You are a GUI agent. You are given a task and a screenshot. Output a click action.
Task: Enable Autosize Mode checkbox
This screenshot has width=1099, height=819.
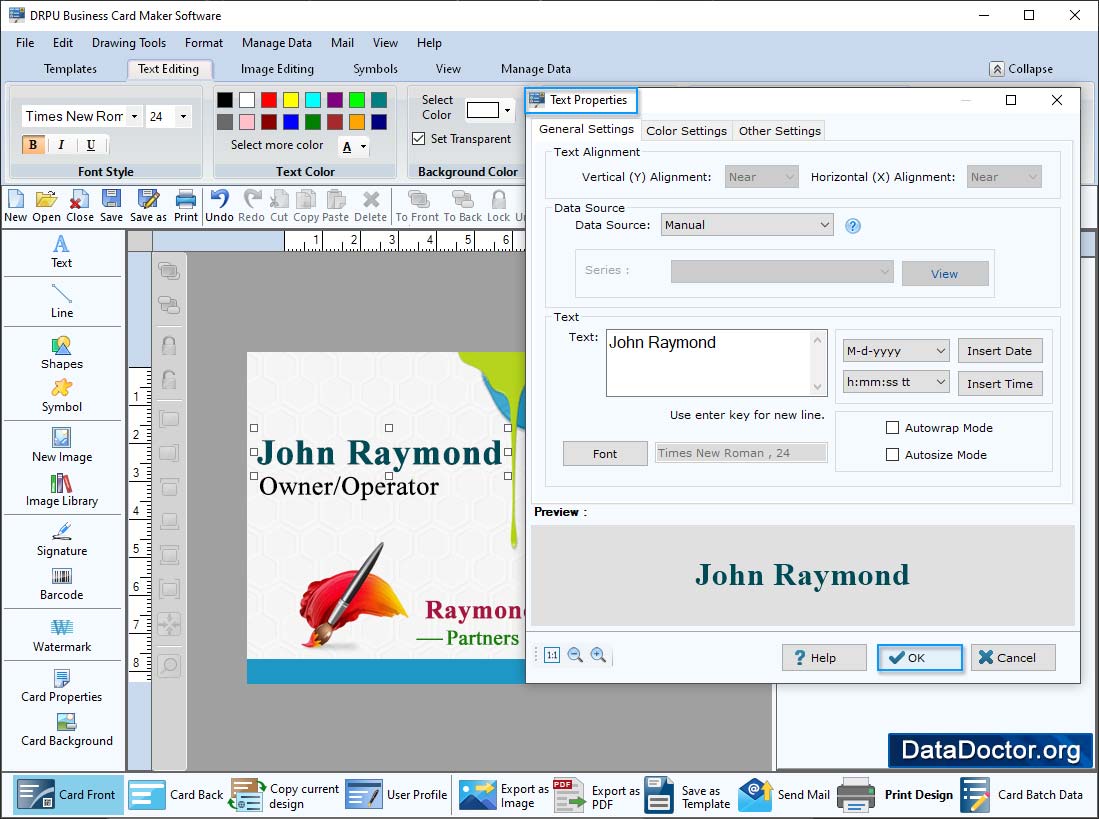(892, 455)
